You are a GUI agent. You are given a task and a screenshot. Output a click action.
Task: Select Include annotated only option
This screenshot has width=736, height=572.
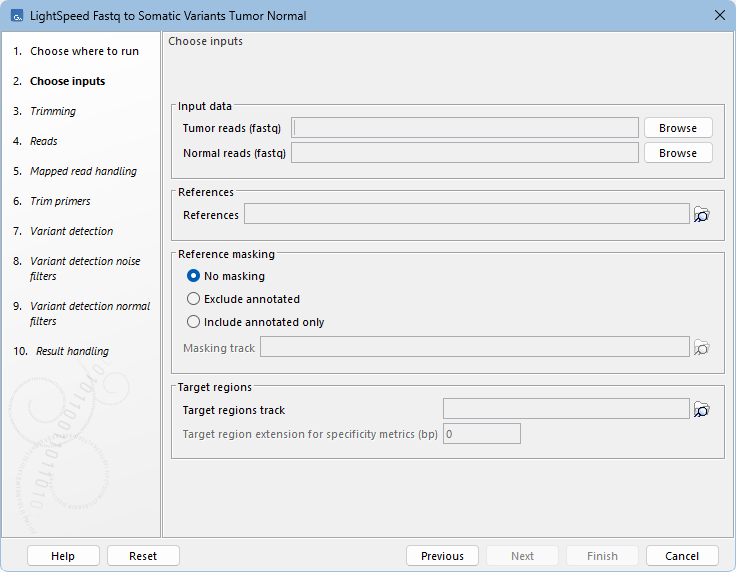click(x=193, y=322)
